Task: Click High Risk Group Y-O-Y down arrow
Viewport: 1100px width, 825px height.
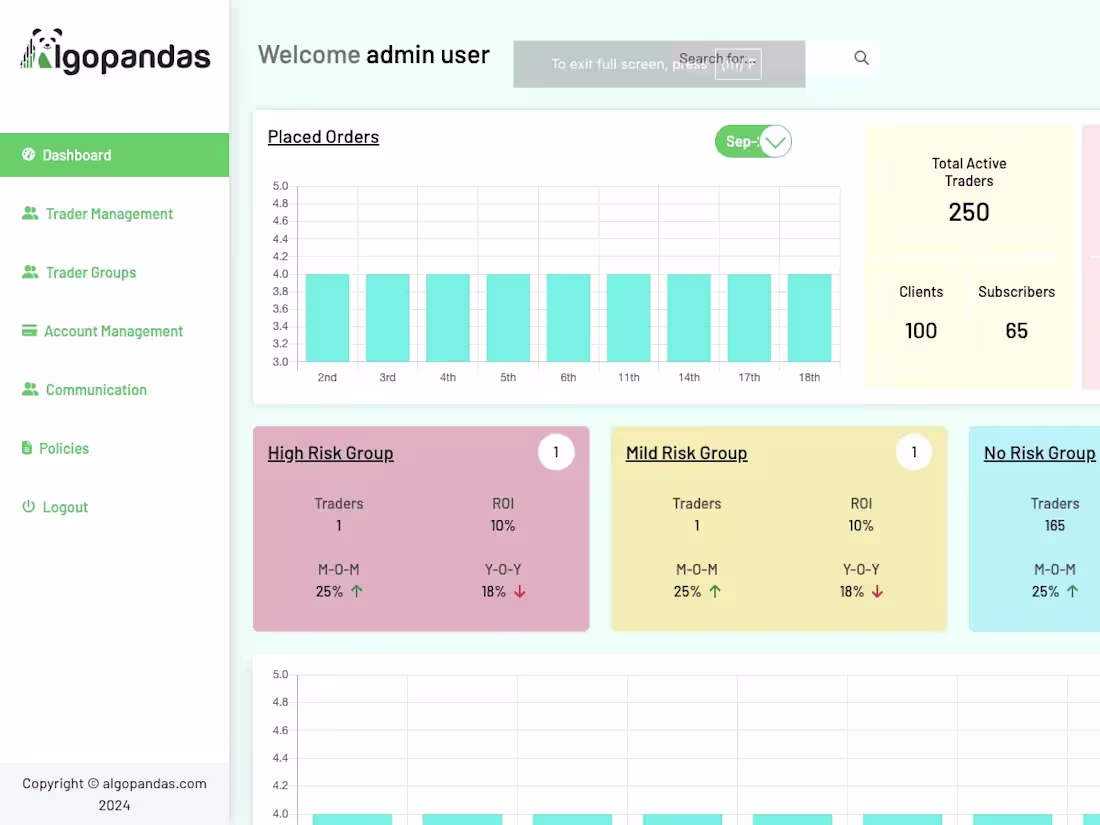Action: click(x=520, y=591)
